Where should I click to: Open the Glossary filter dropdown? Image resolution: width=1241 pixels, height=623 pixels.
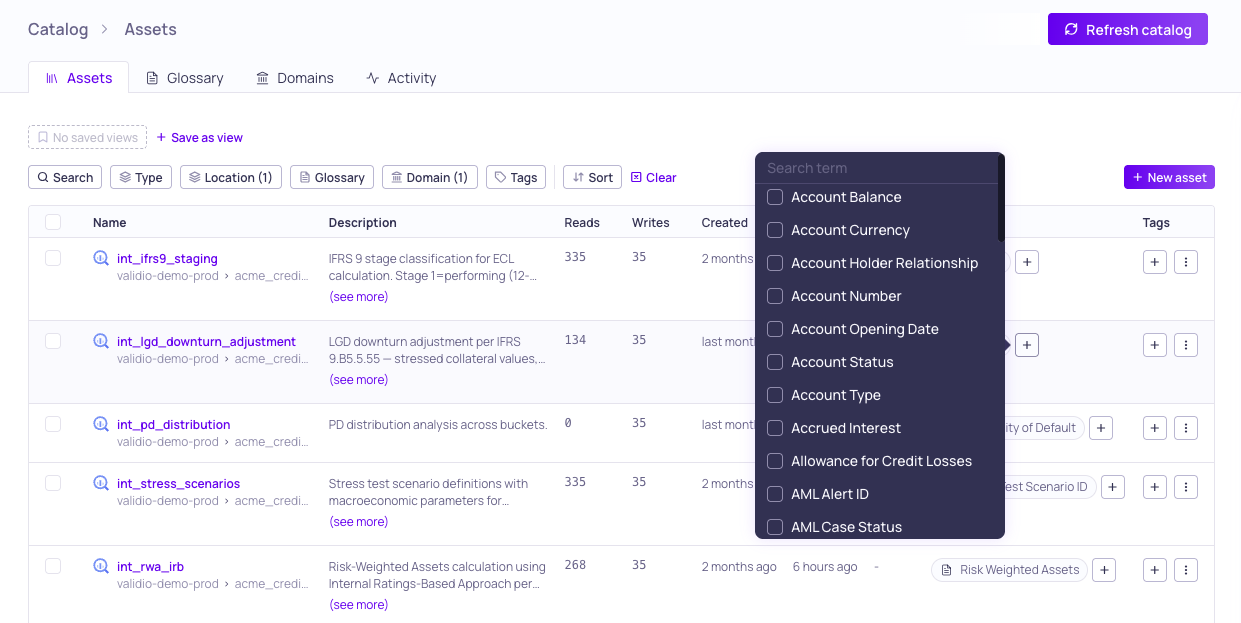tap(332, 177)
